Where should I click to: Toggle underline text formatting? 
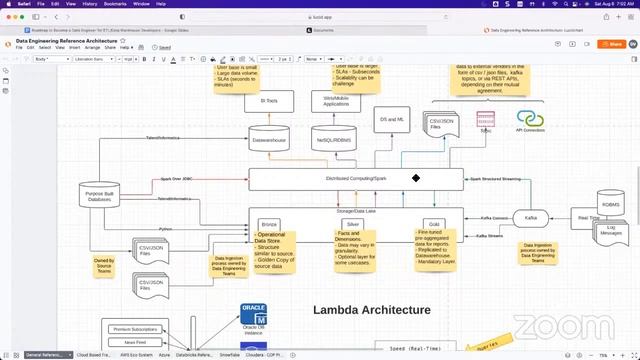[164, 59]
